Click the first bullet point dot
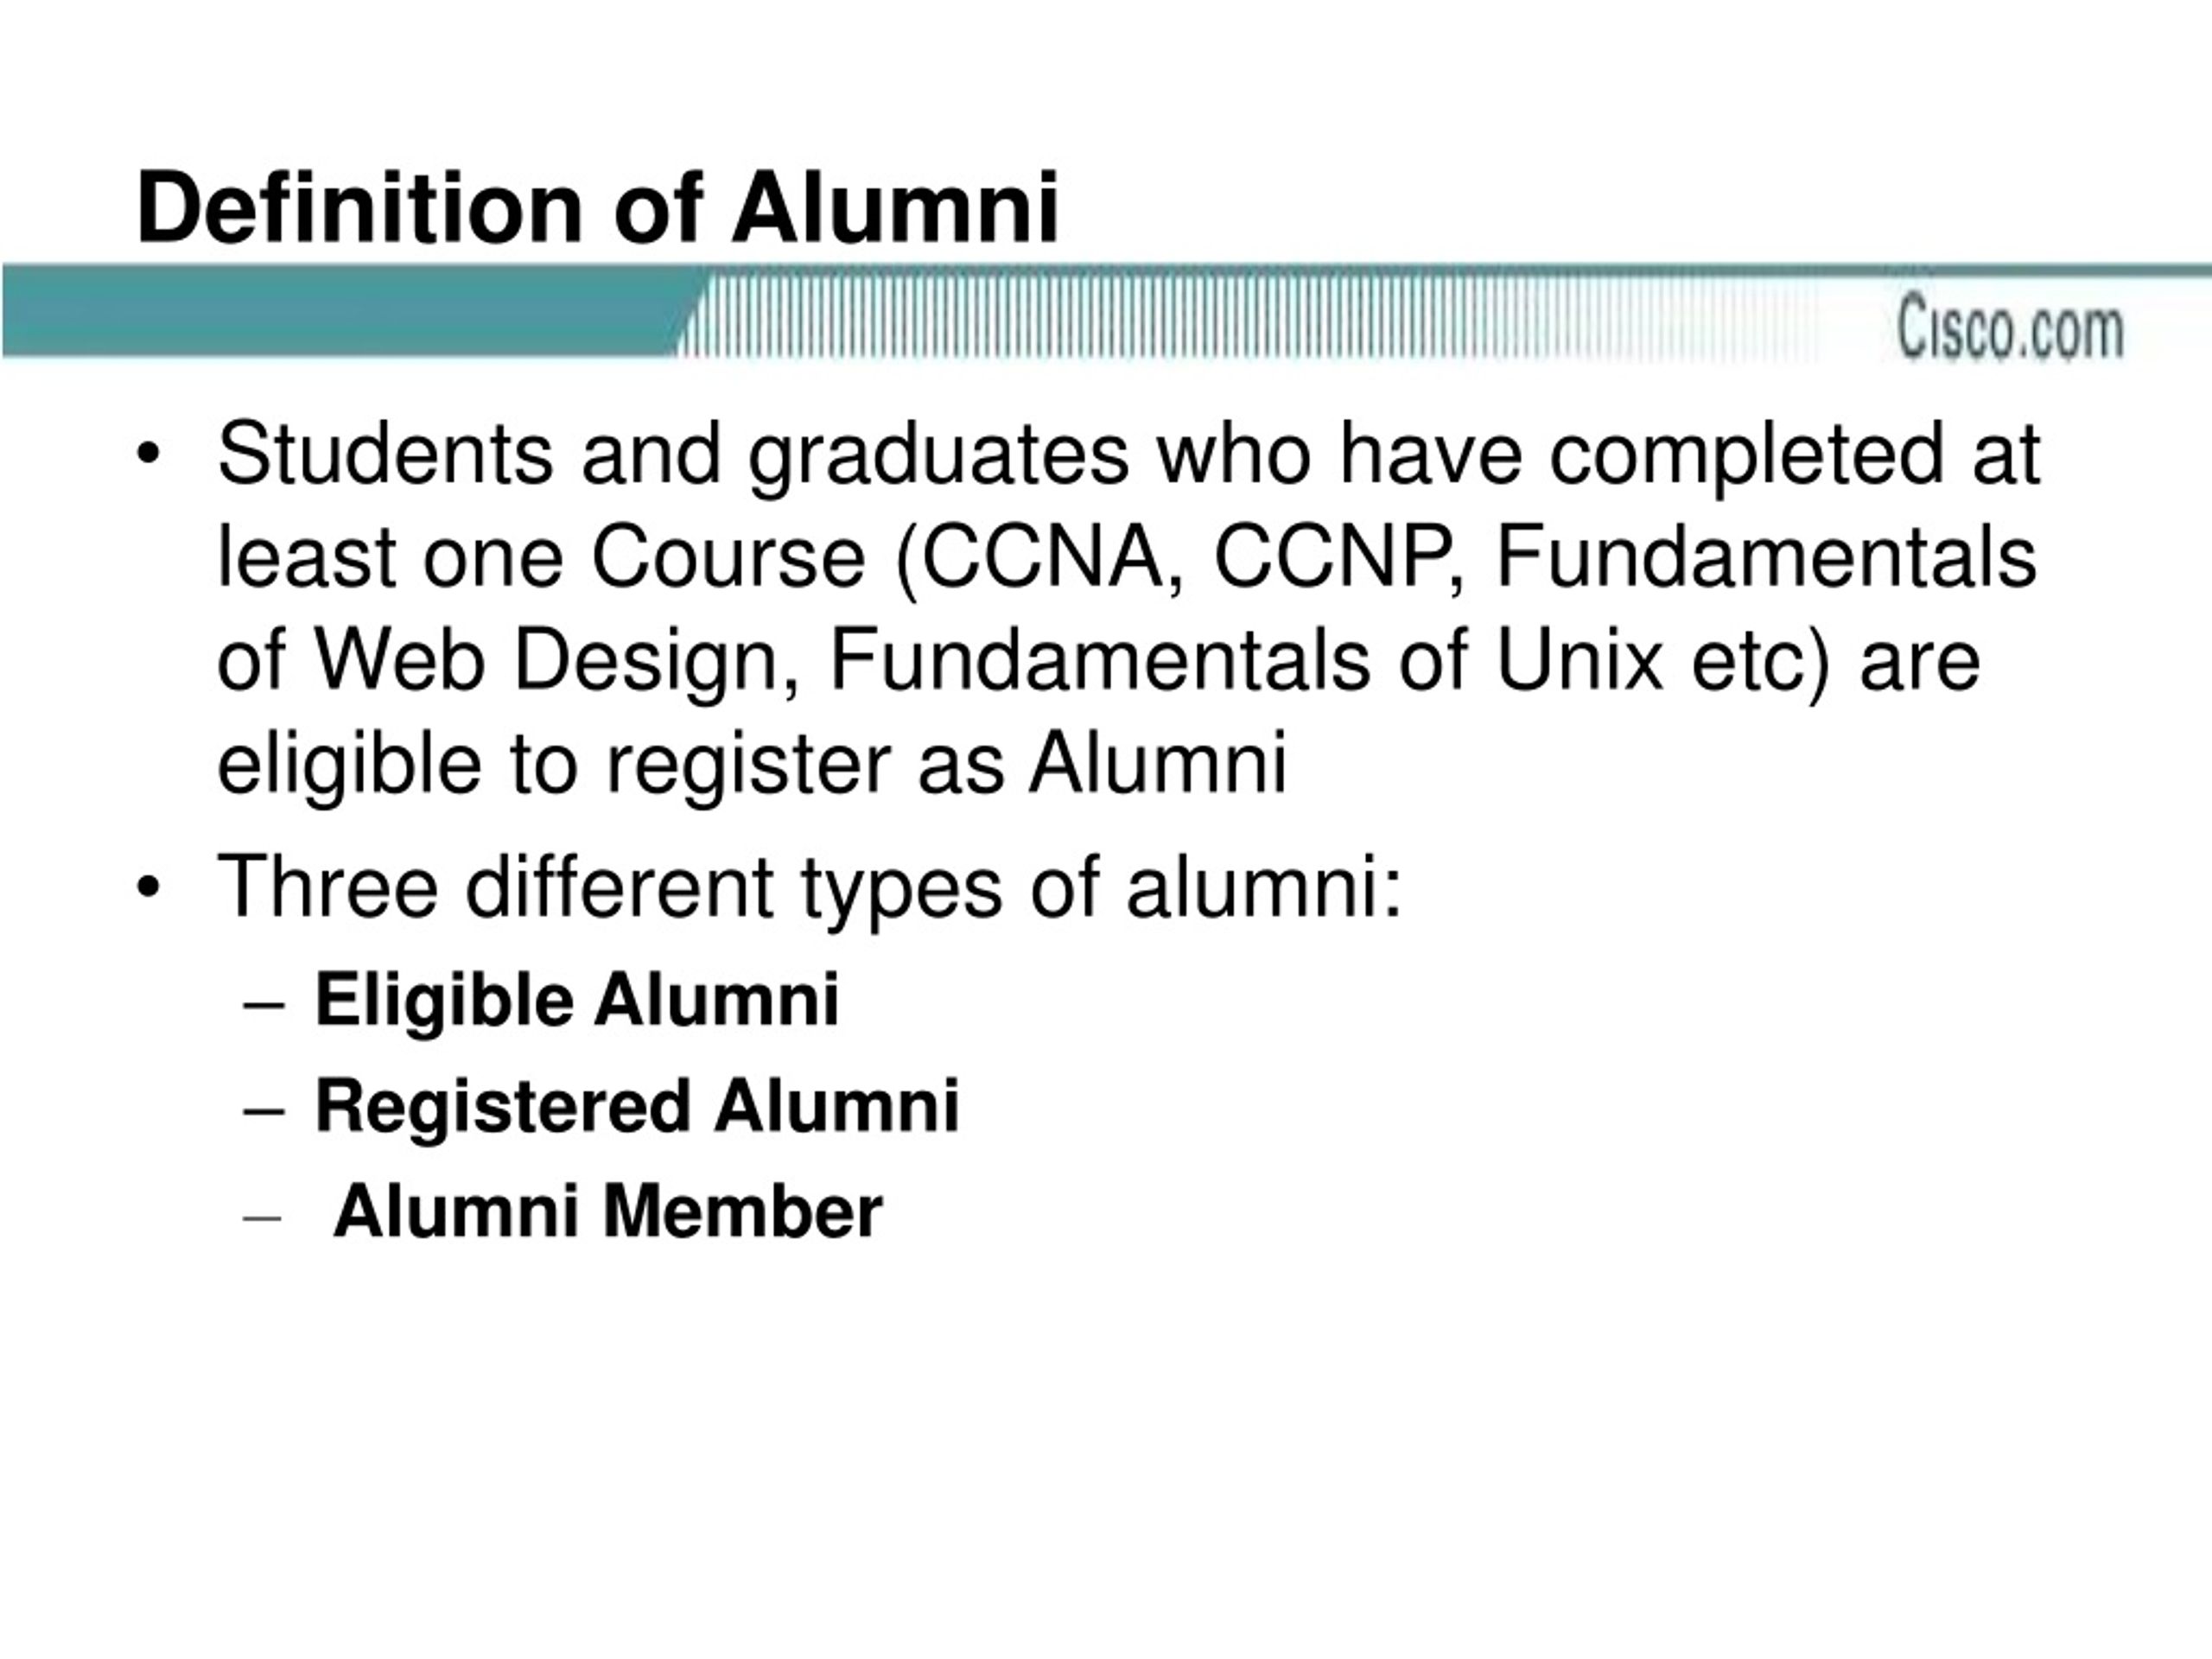 [148, 456]
